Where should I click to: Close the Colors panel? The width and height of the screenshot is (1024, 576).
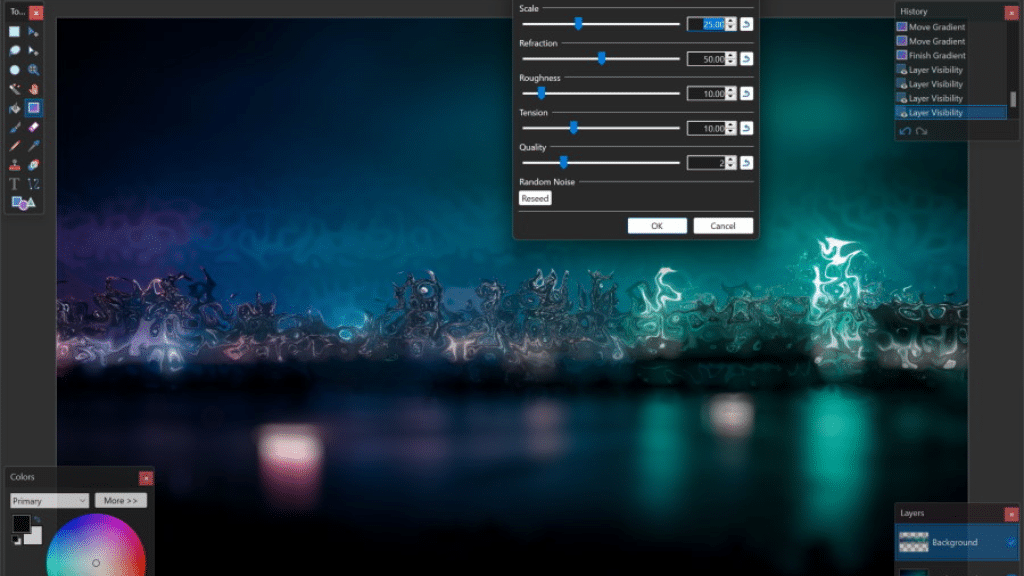coord(146,478)
